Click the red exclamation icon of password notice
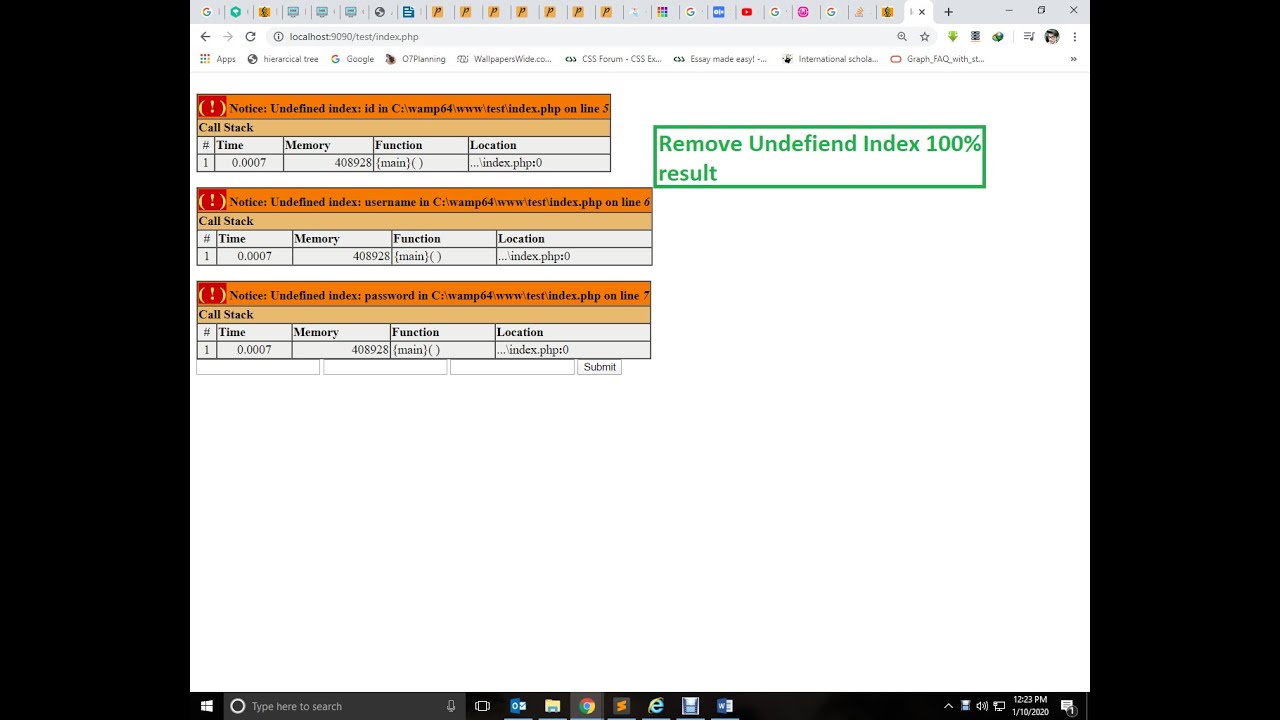 [x=212, y=294]
